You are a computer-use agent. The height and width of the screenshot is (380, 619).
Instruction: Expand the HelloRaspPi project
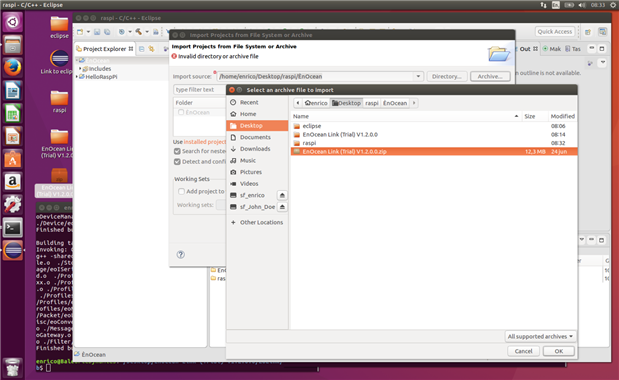coord(77,77)
